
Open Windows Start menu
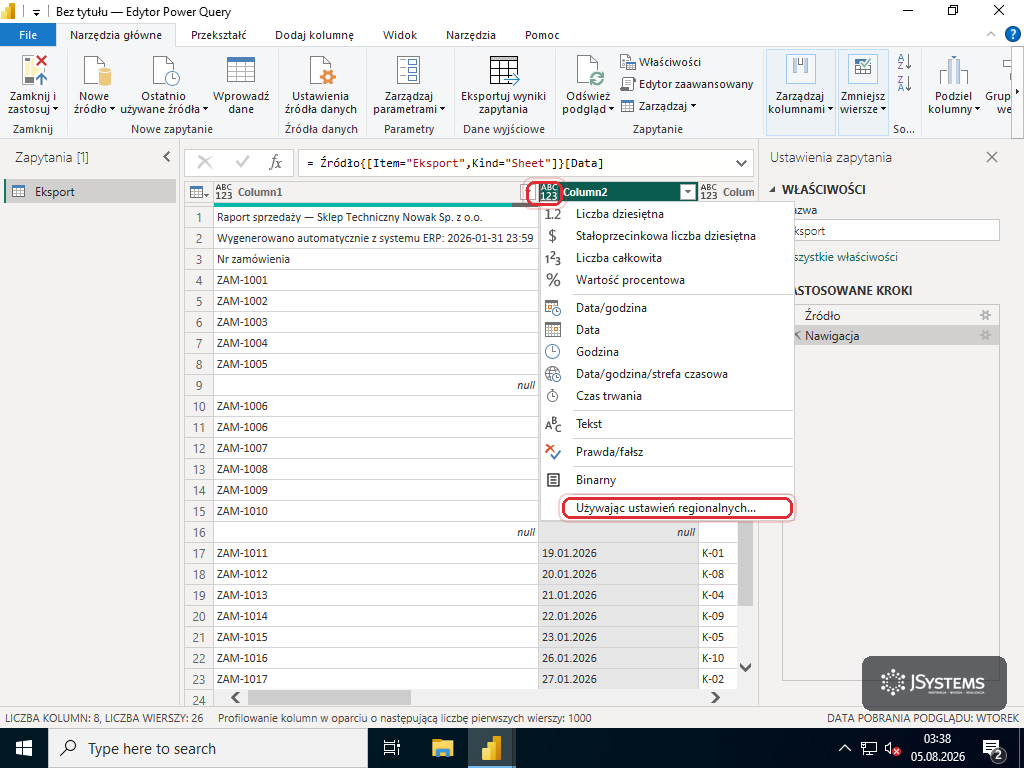pyautogui.click(x=24, y=748)
